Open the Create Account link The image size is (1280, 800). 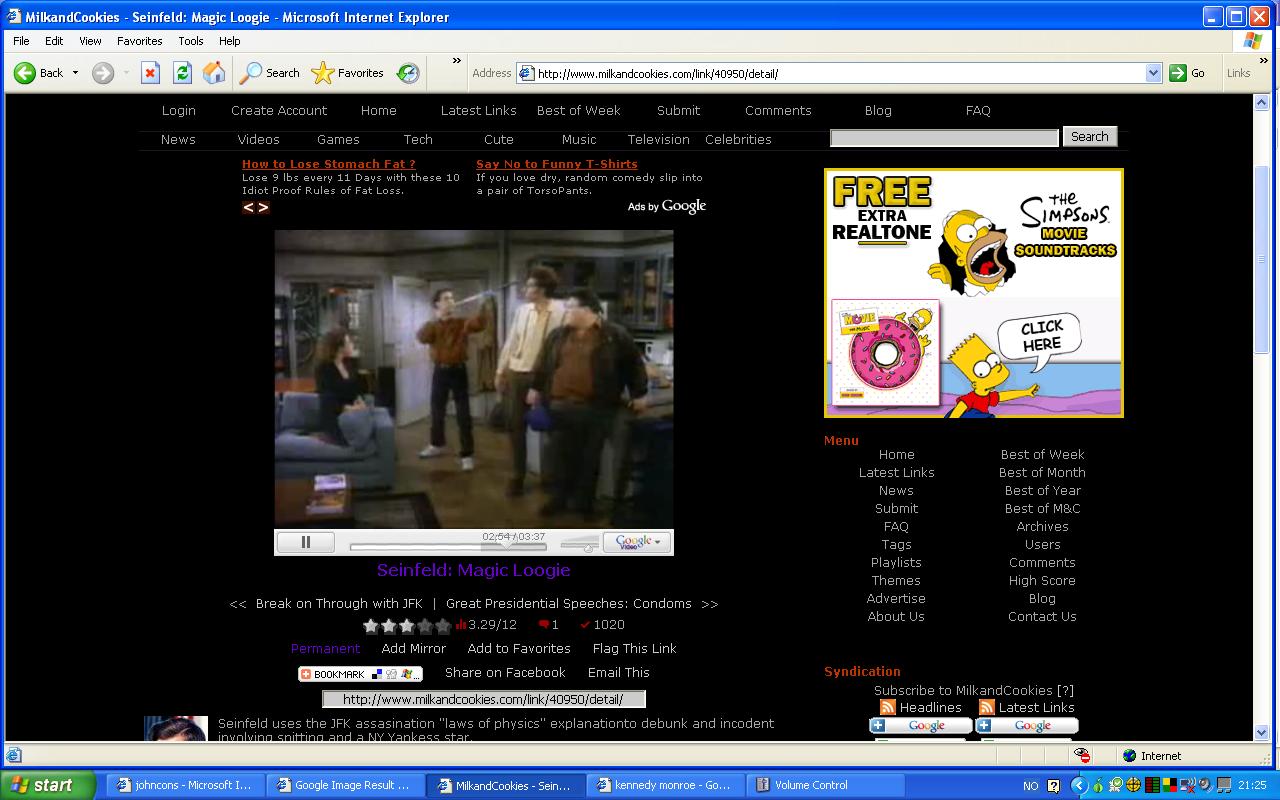tap(279, 111)
